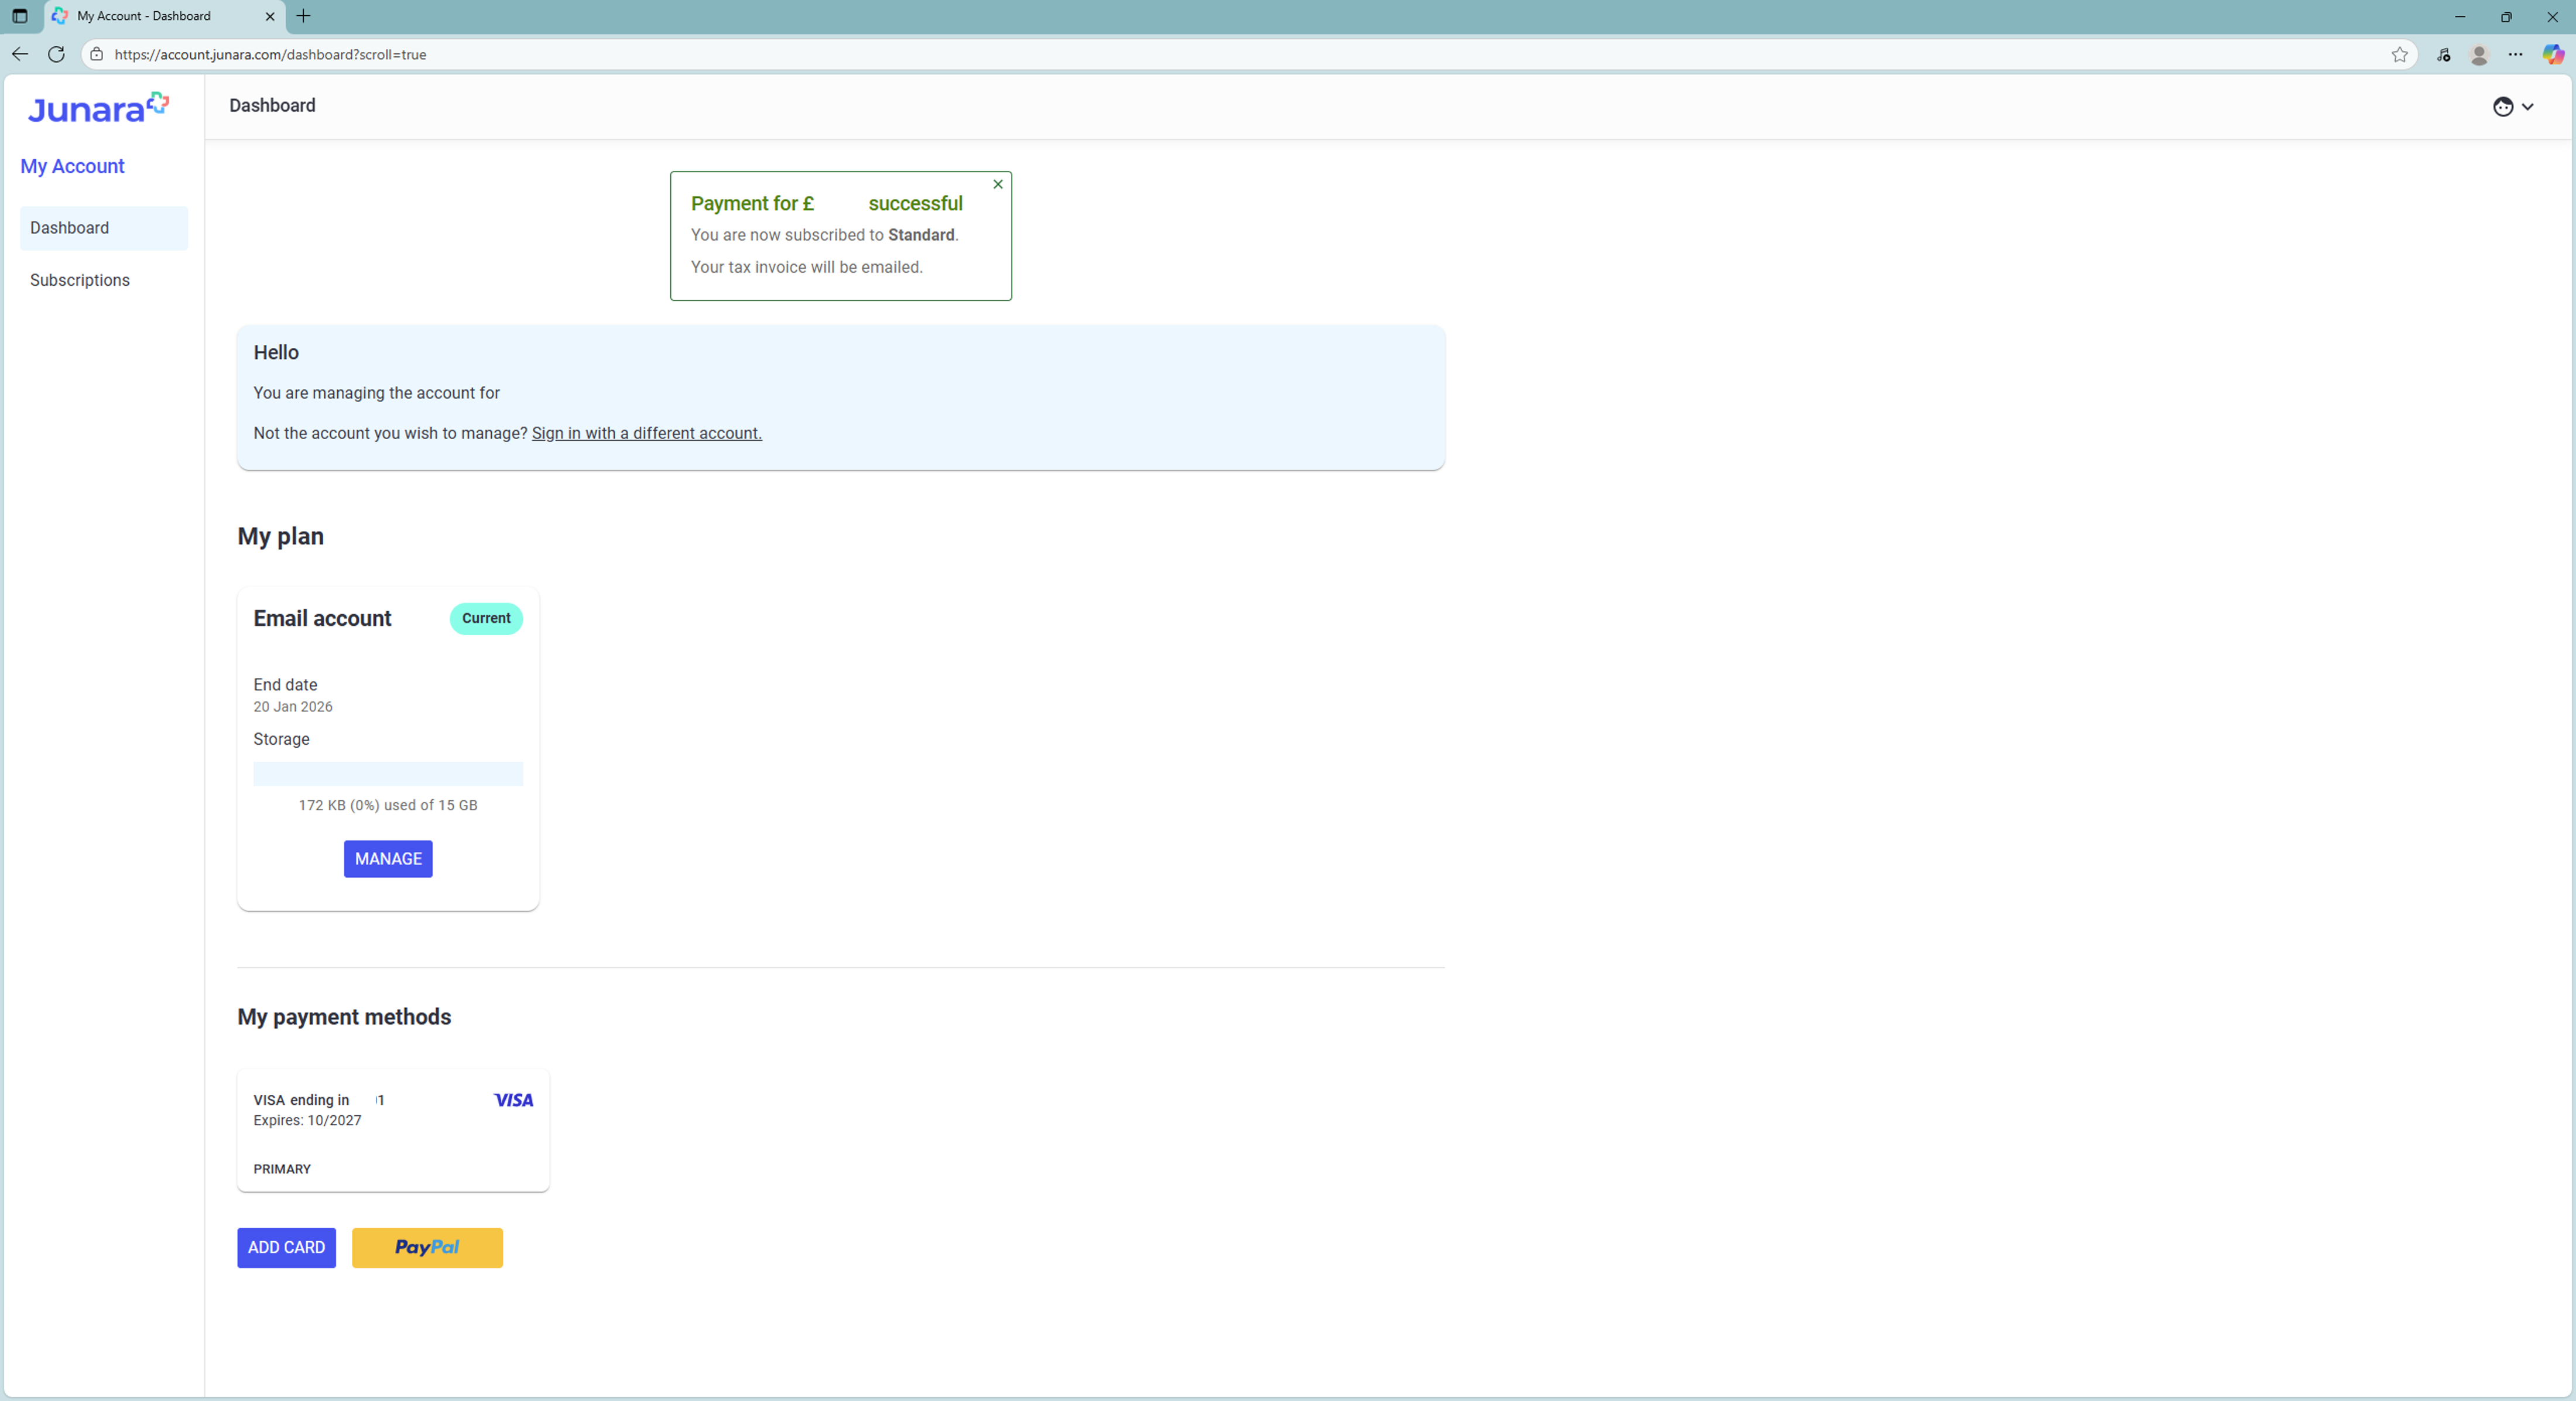
Task: Open the user avatar menu
Action: (x=2513, y=107)
